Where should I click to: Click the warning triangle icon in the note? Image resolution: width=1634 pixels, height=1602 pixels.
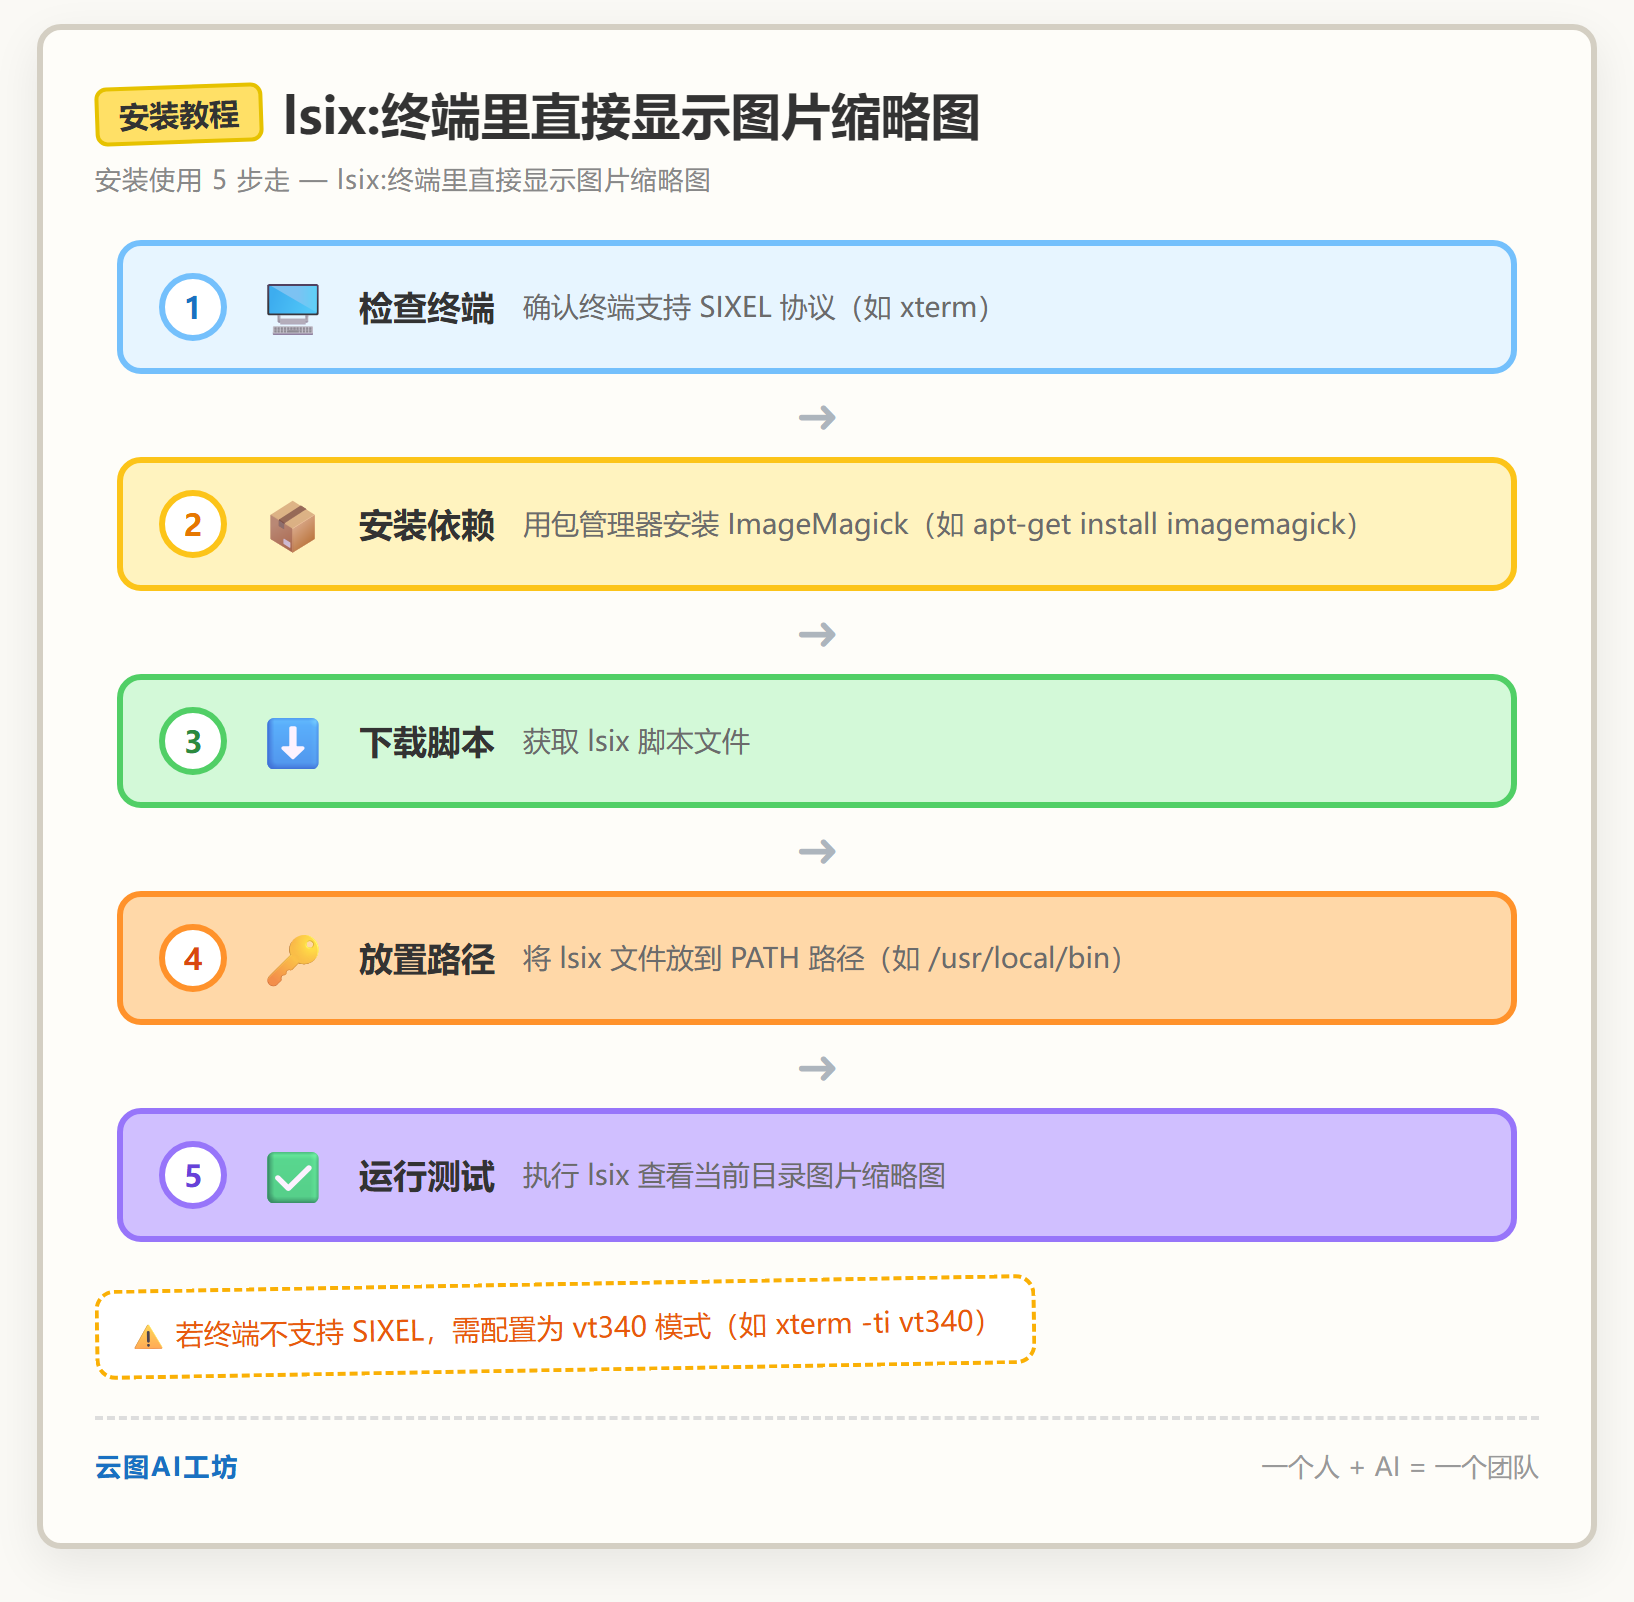coord(148,1337)
